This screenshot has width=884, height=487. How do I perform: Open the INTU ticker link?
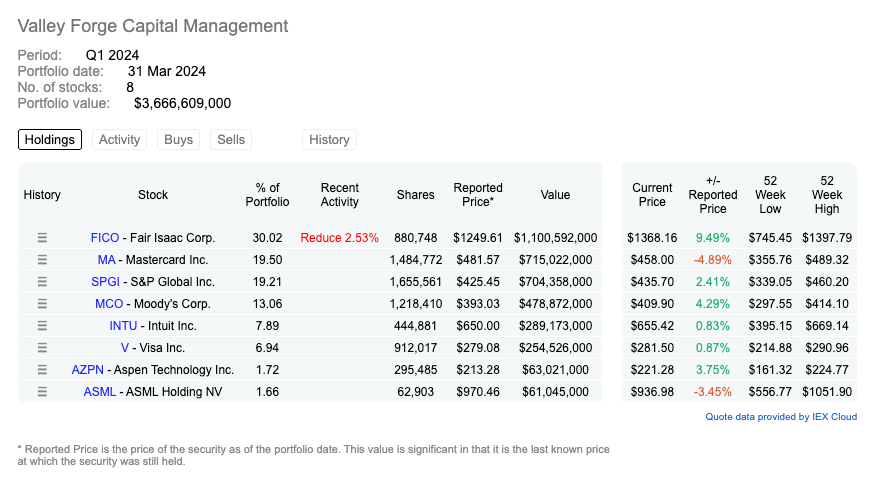pos(123,326)
